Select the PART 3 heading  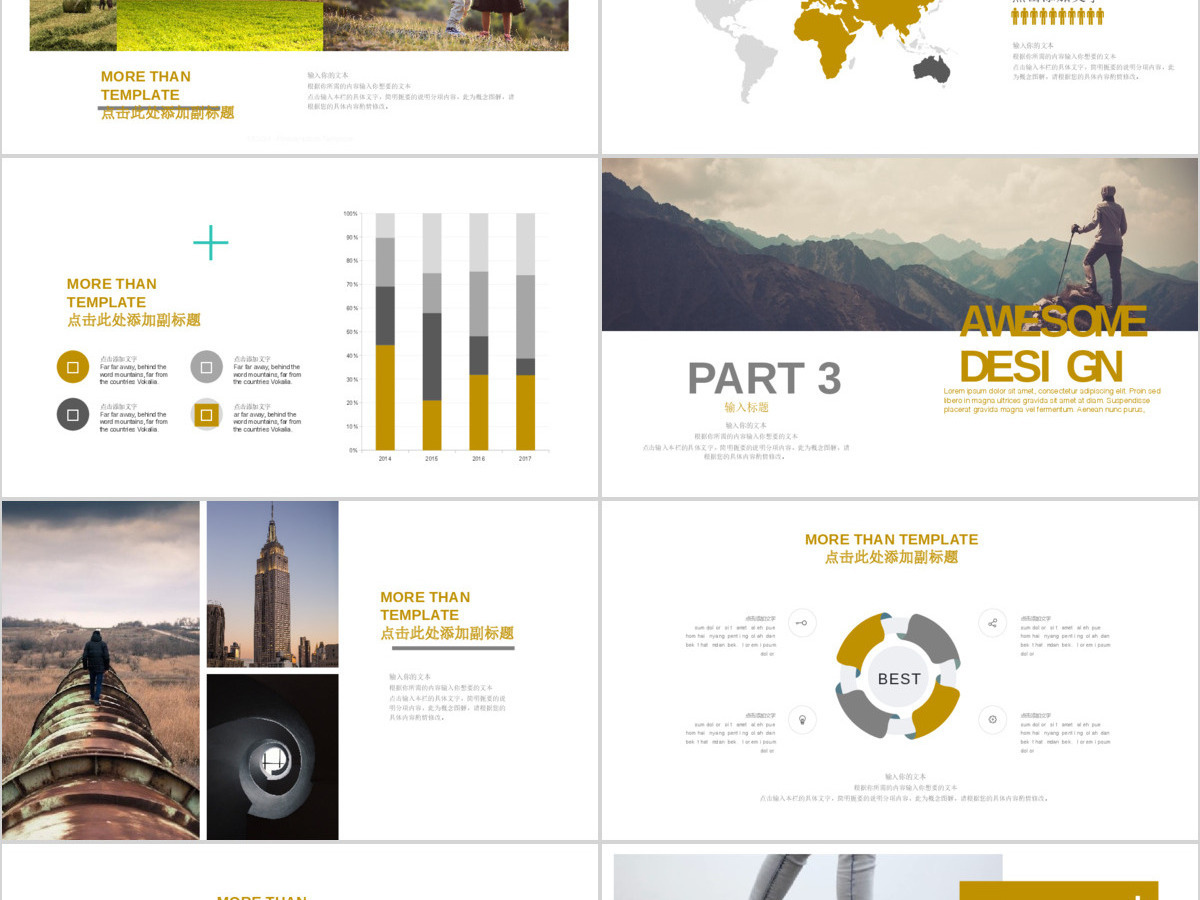764,379
